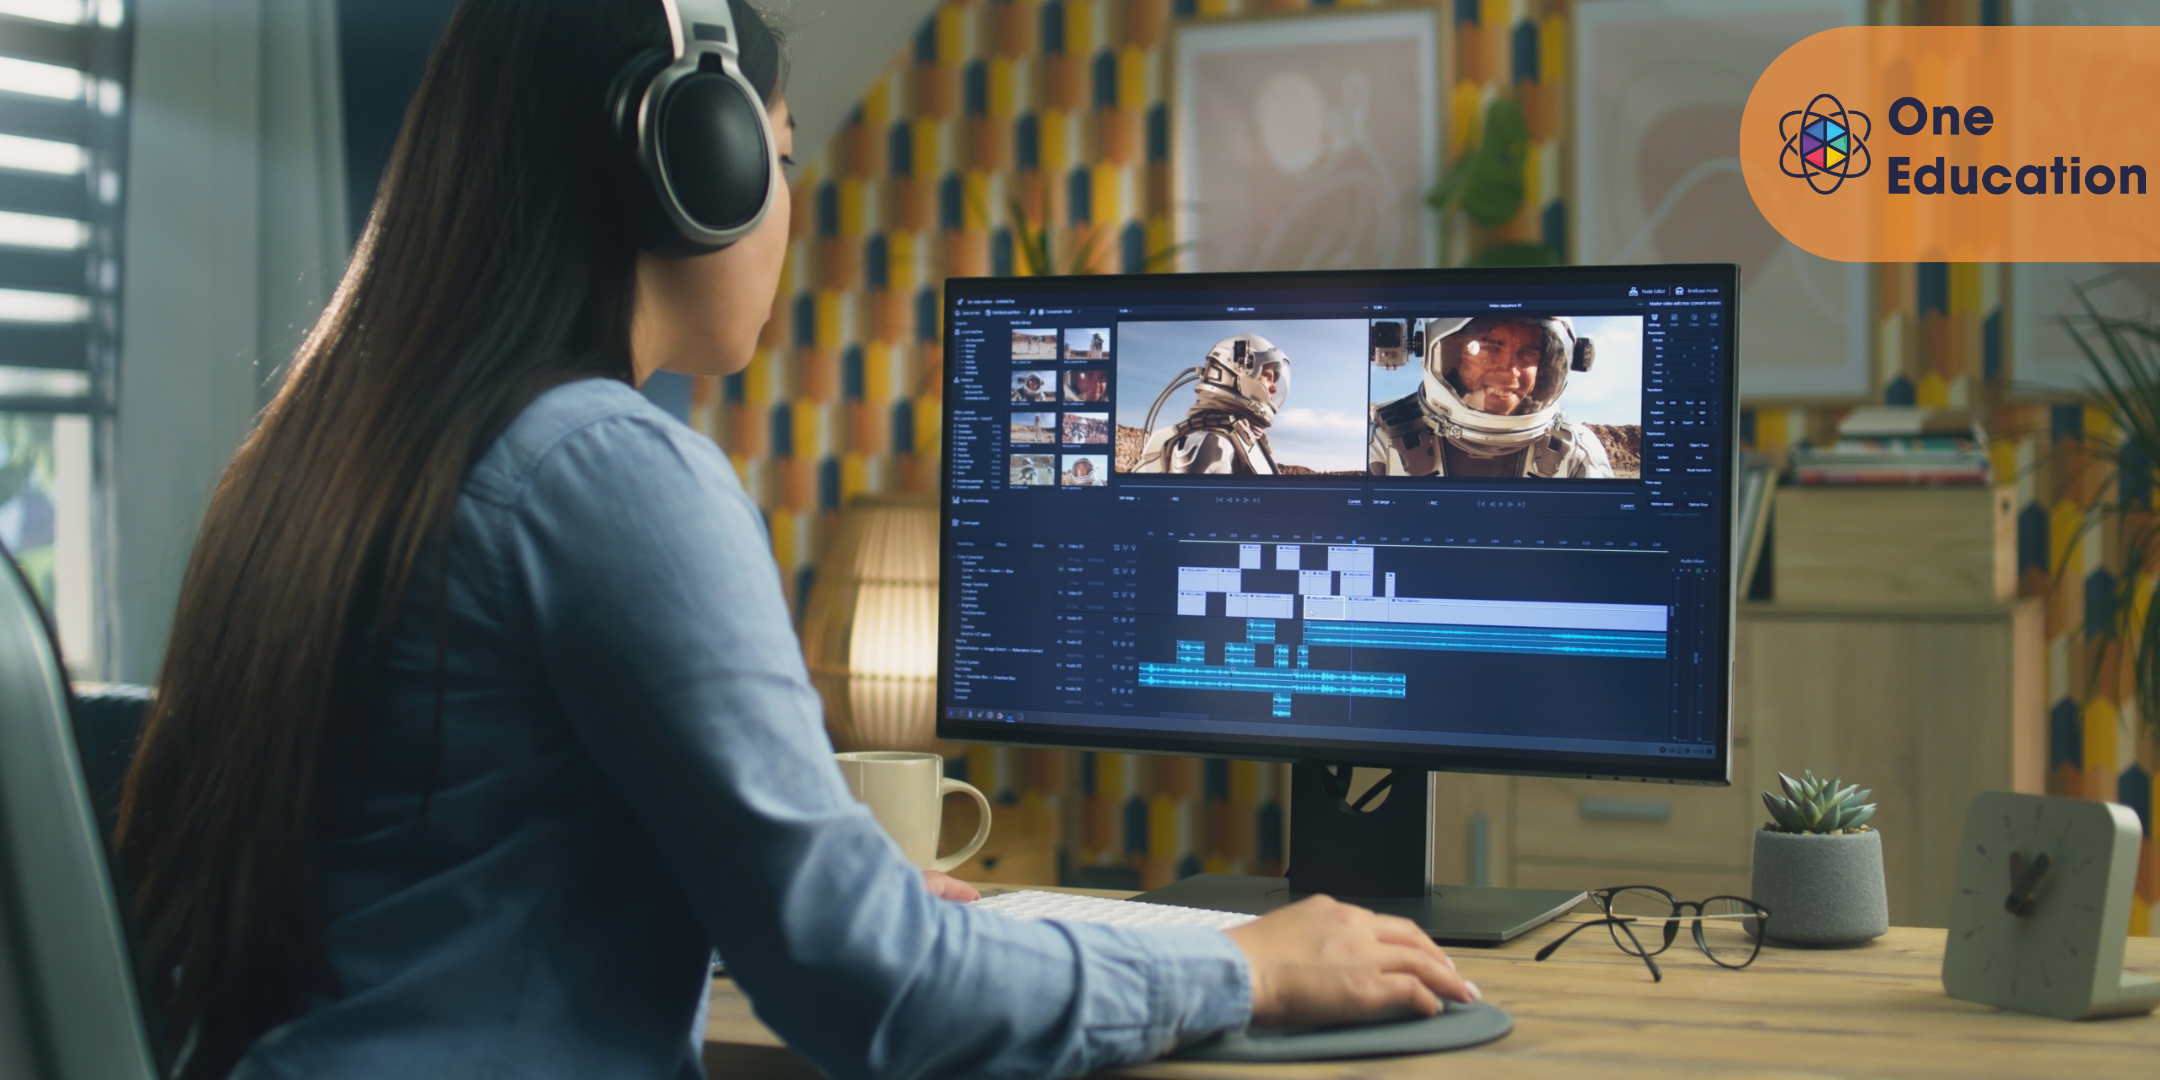
Task: Expand the Network tree node
Action: tap(964, 380)
